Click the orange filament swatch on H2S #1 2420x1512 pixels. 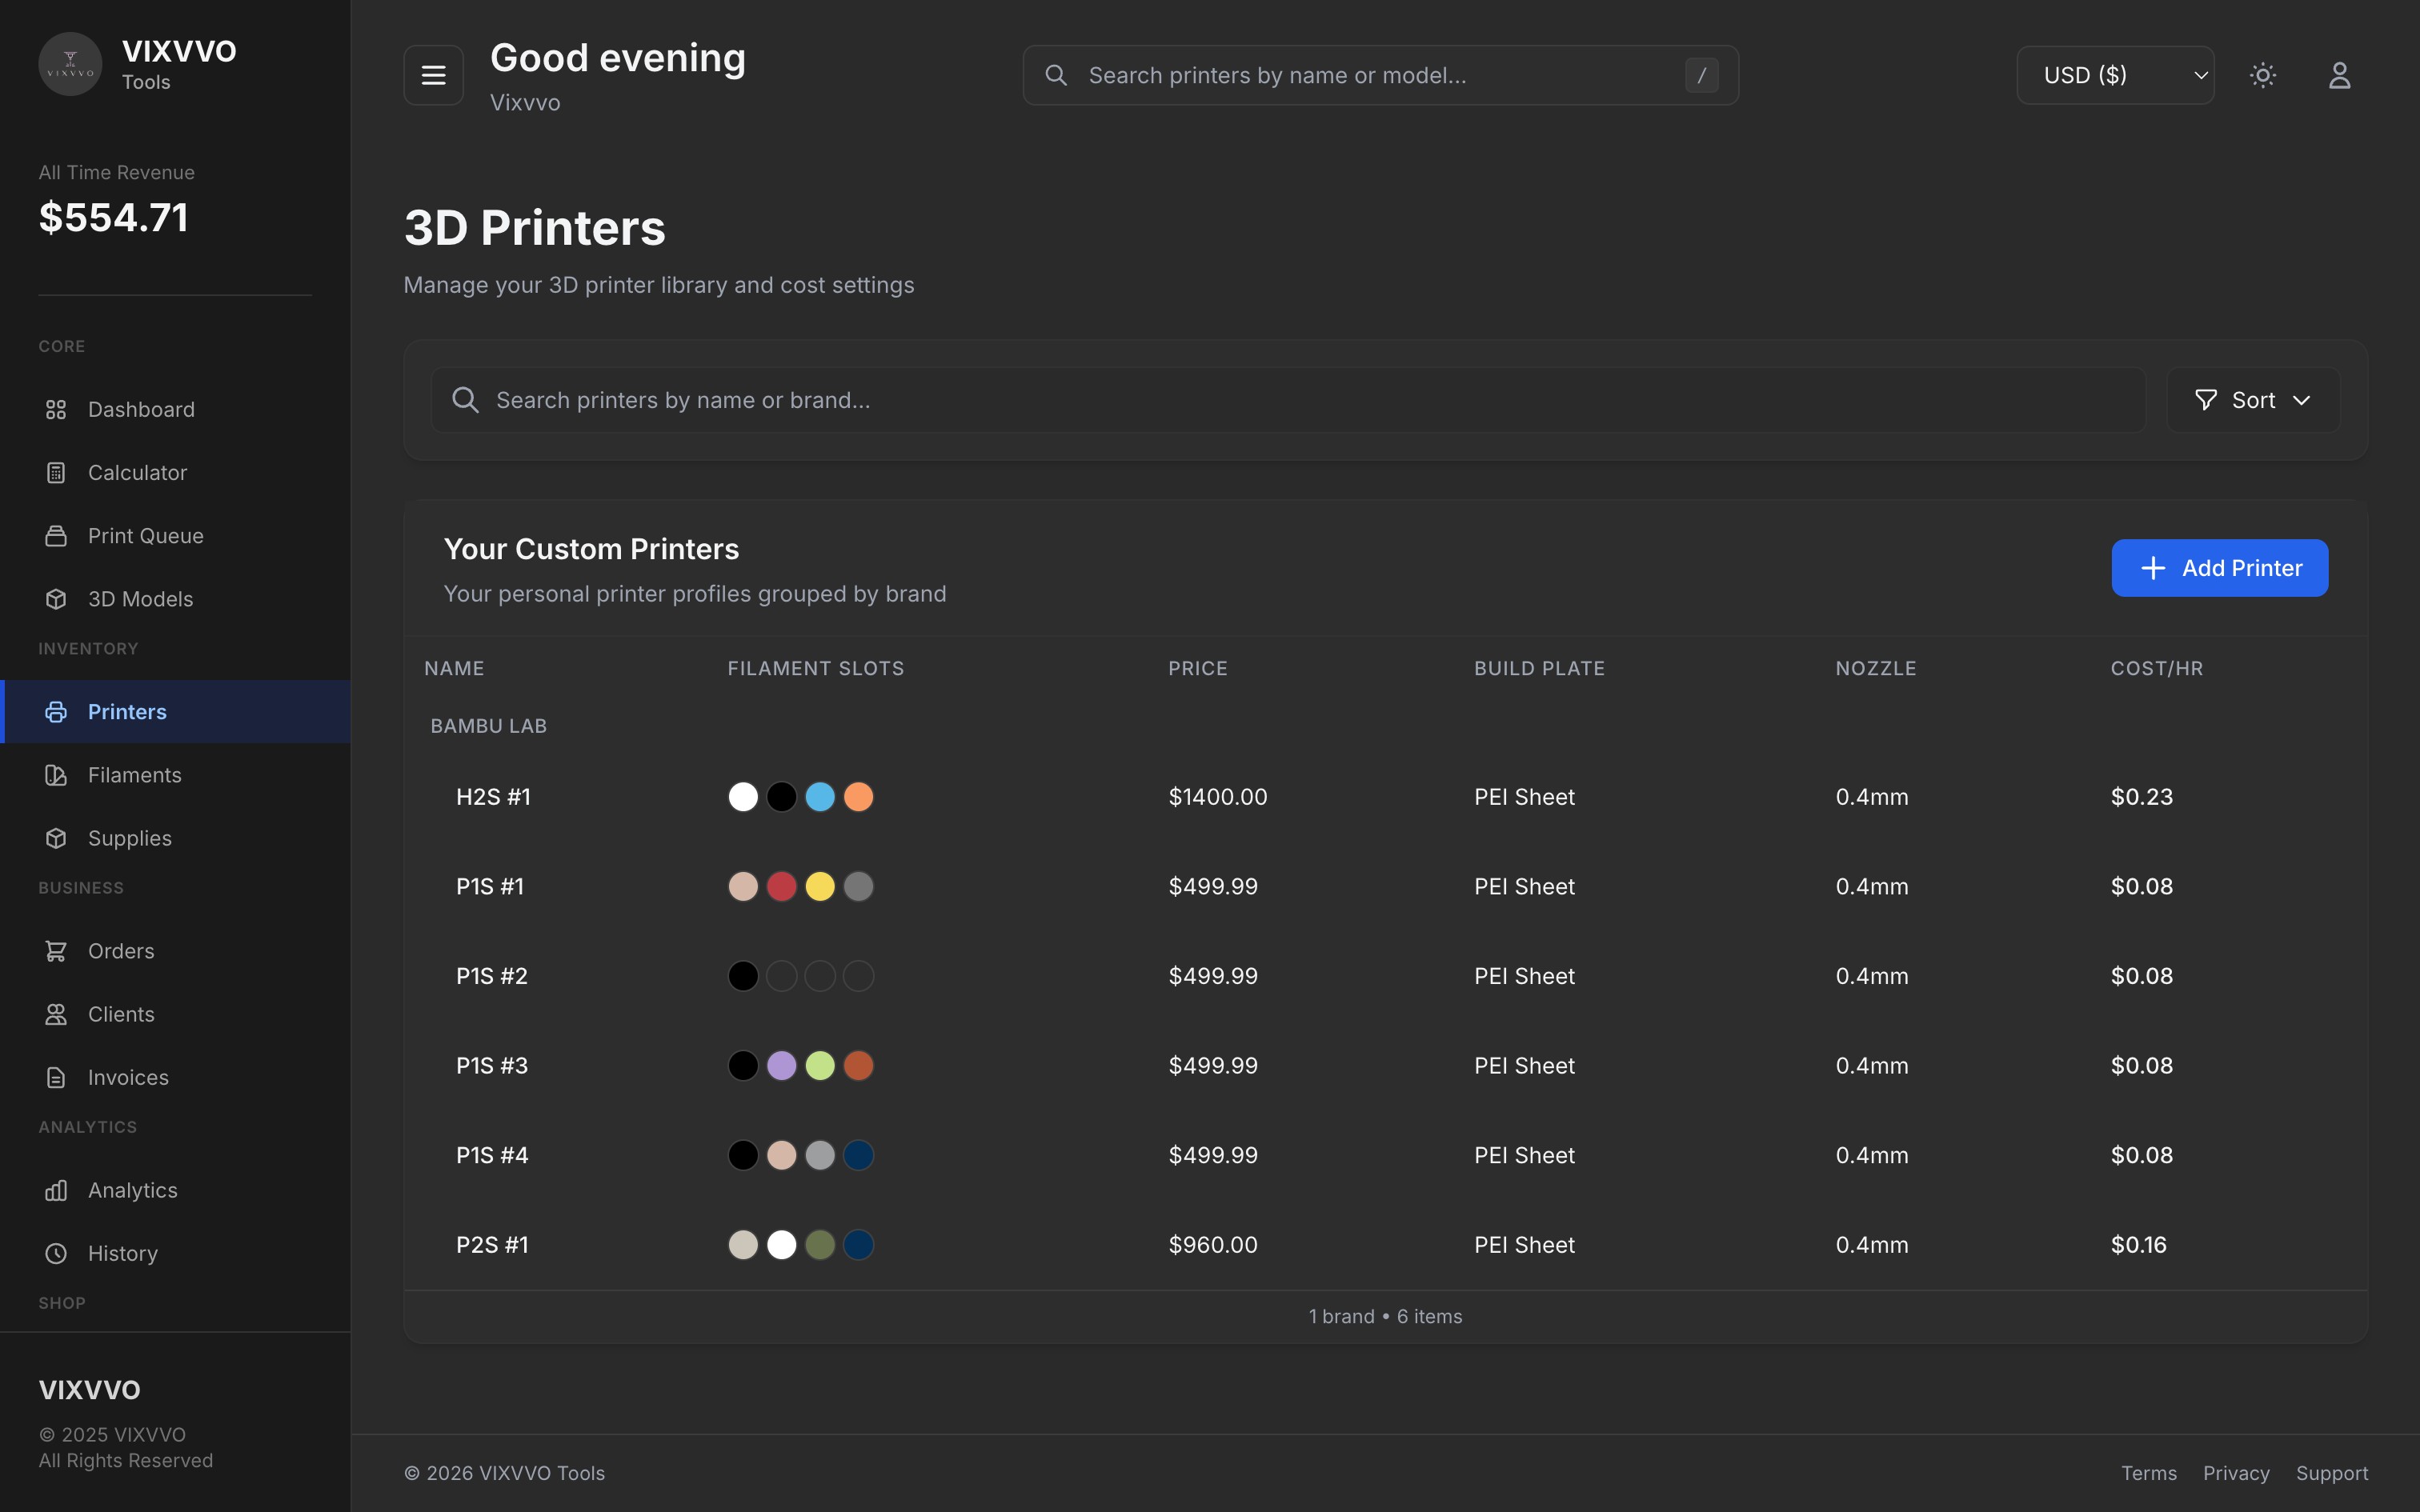click(858, 797)
